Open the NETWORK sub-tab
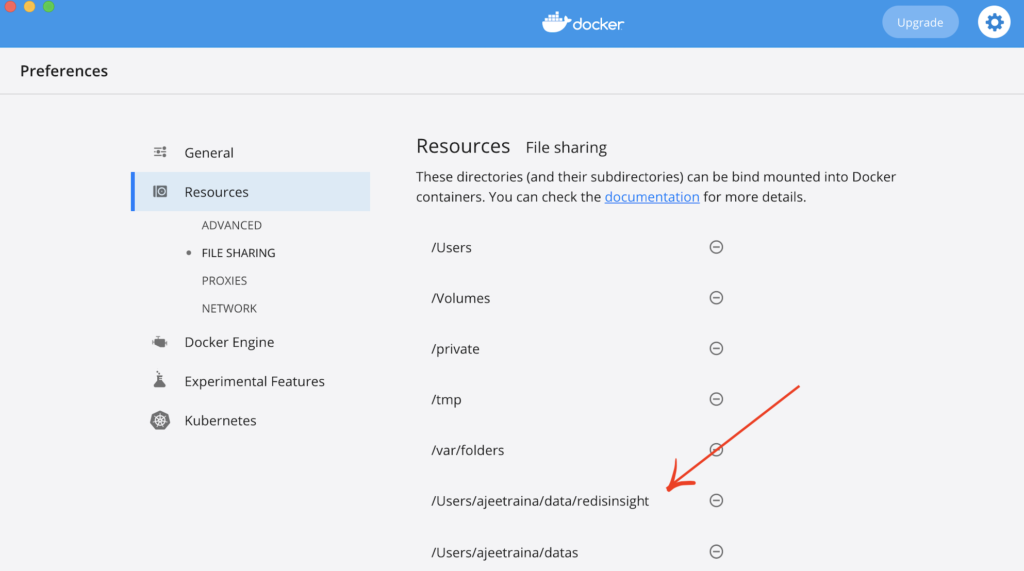Screen dimensions: 1024x571 click(x=229, y=308)
